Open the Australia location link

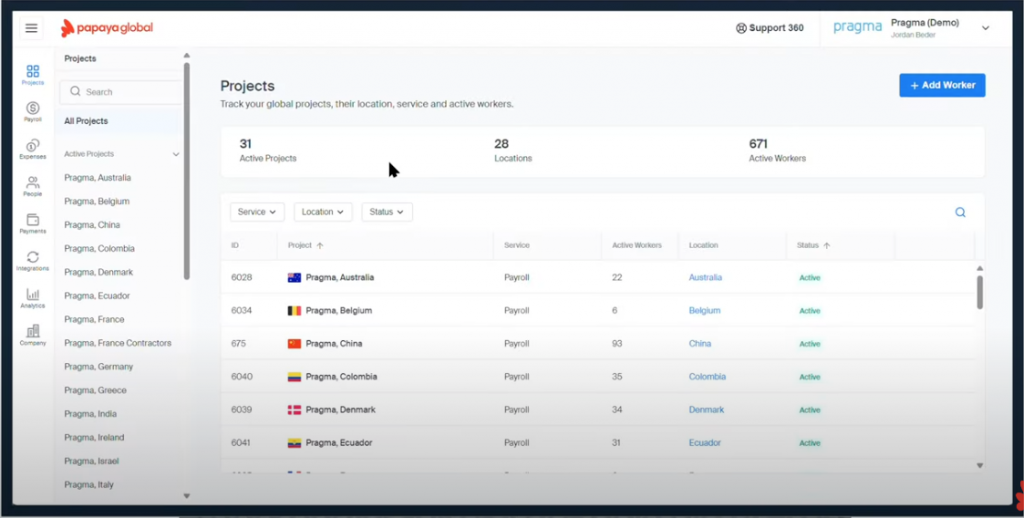[705, 278]
